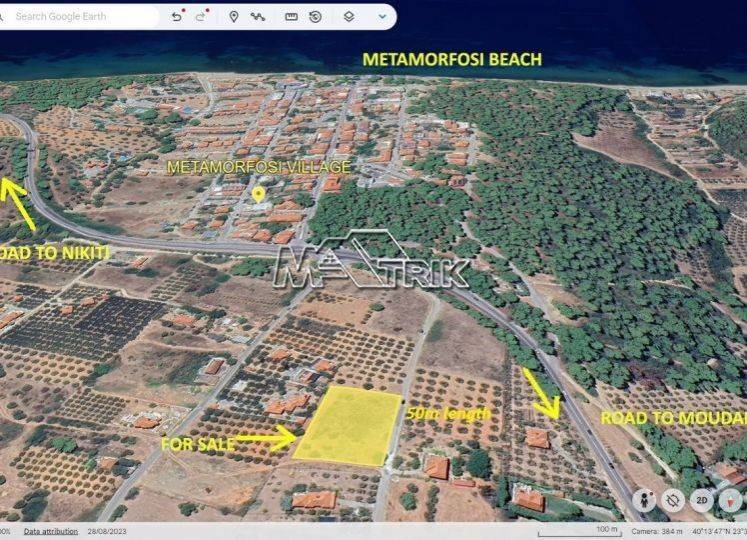
Task: Expand the toolbar dropdown chevron
Action: point(382,17)
